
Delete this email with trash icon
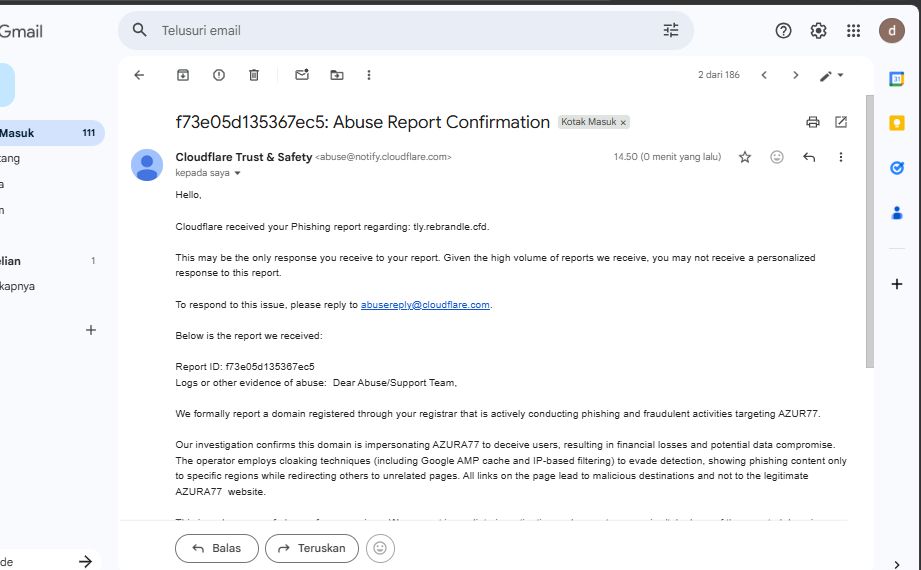(254, 75)
